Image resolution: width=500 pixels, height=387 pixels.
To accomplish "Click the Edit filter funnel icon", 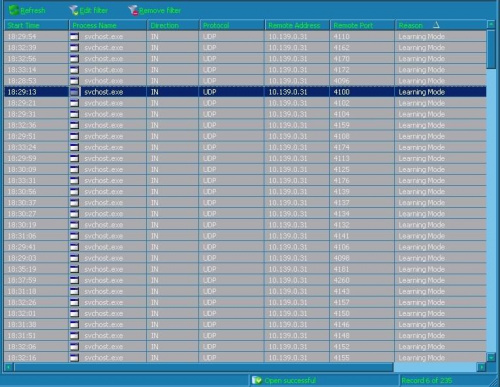I will (74, 10).
